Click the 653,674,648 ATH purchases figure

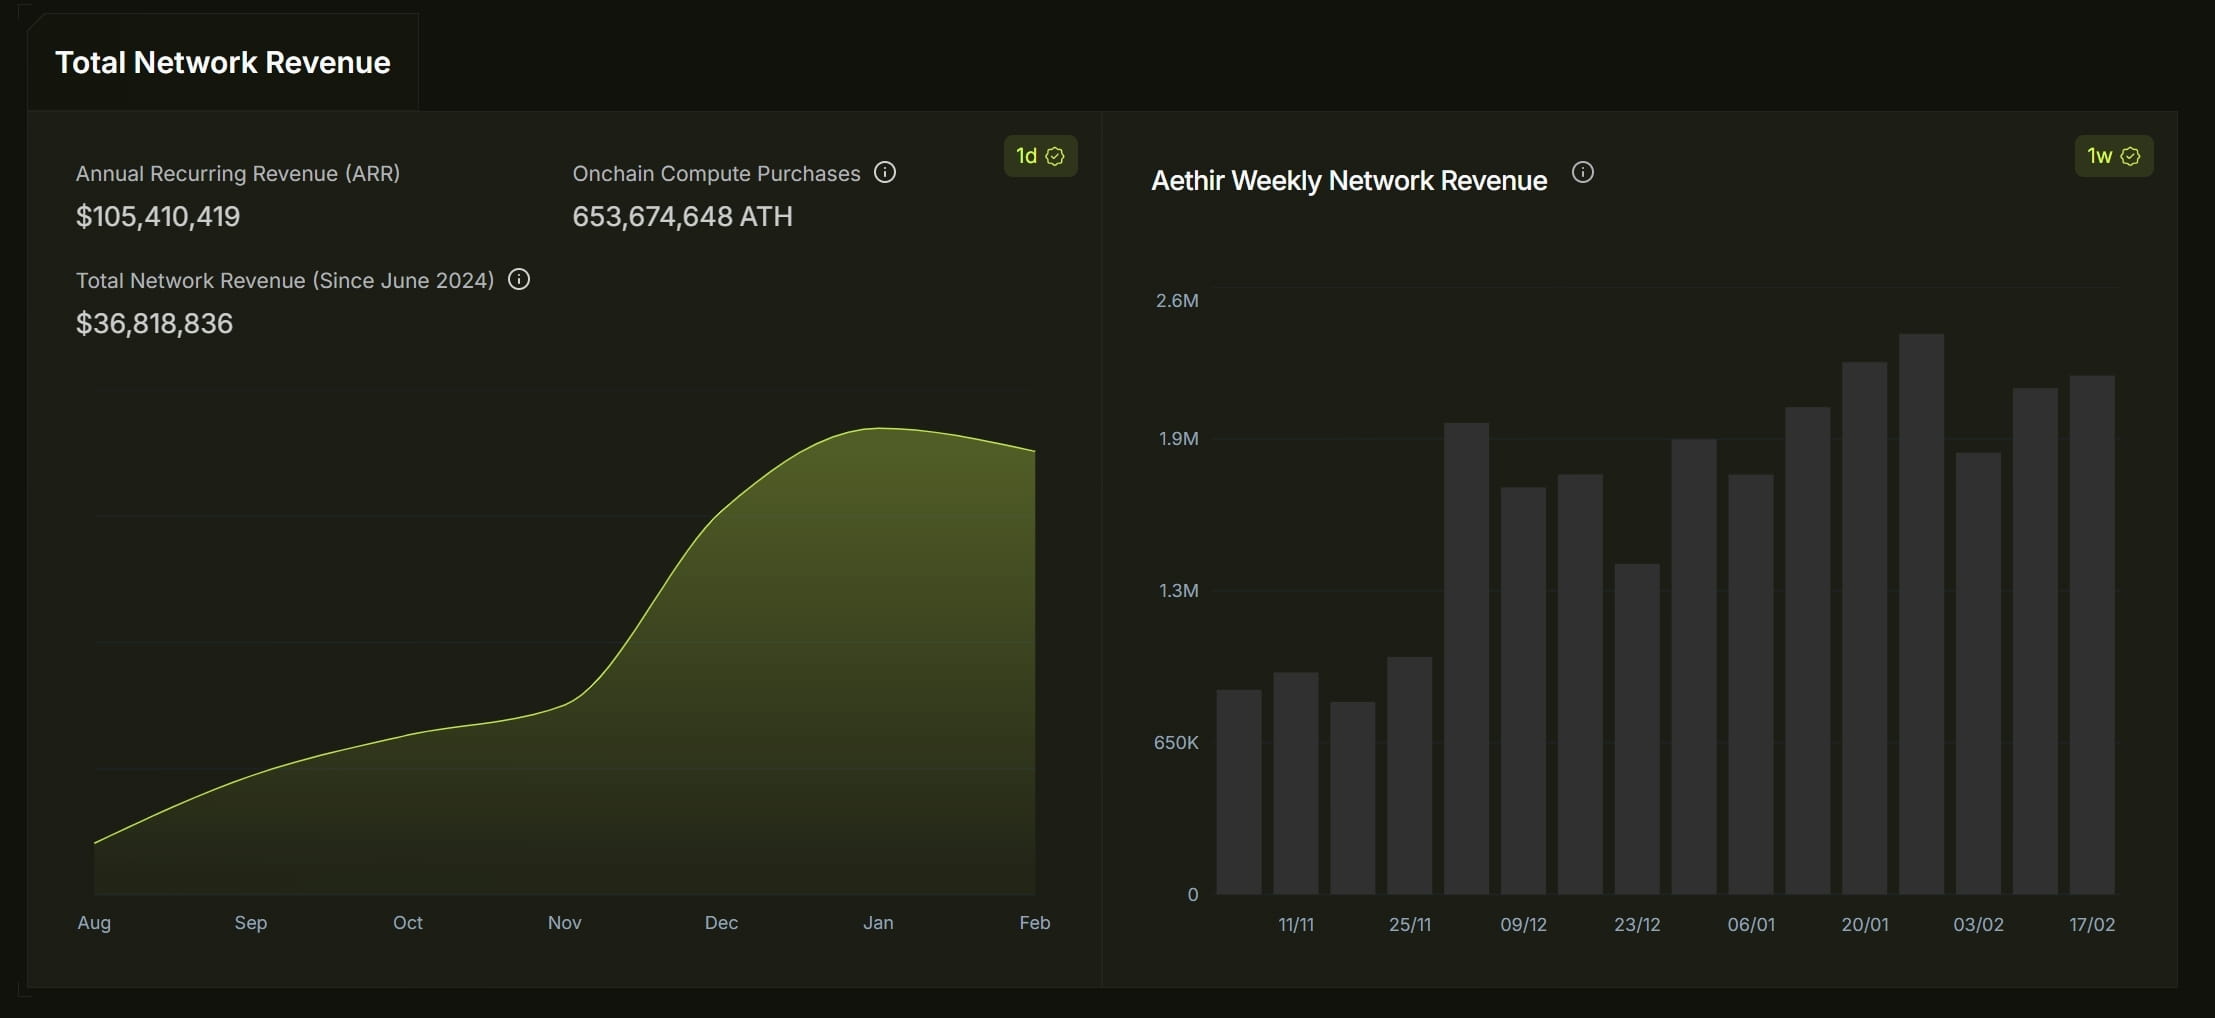(683, 216)
